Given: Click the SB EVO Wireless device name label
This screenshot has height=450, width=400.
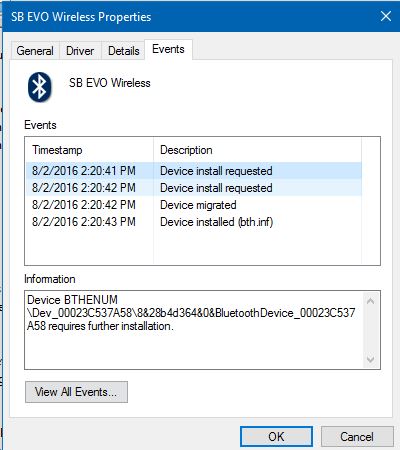Looking at the screenshot, I should coord(110,83).
